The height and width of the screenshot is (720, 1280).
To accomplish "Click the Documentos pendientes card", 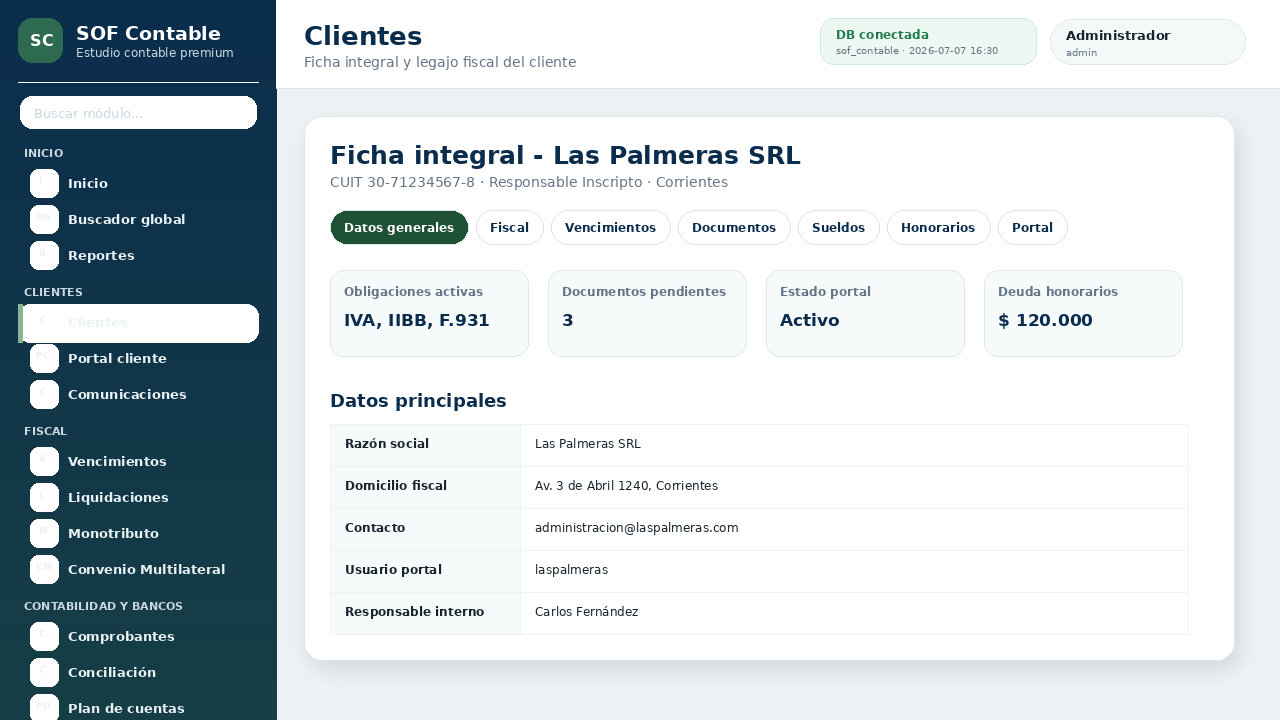I will (x=647, y=313).
